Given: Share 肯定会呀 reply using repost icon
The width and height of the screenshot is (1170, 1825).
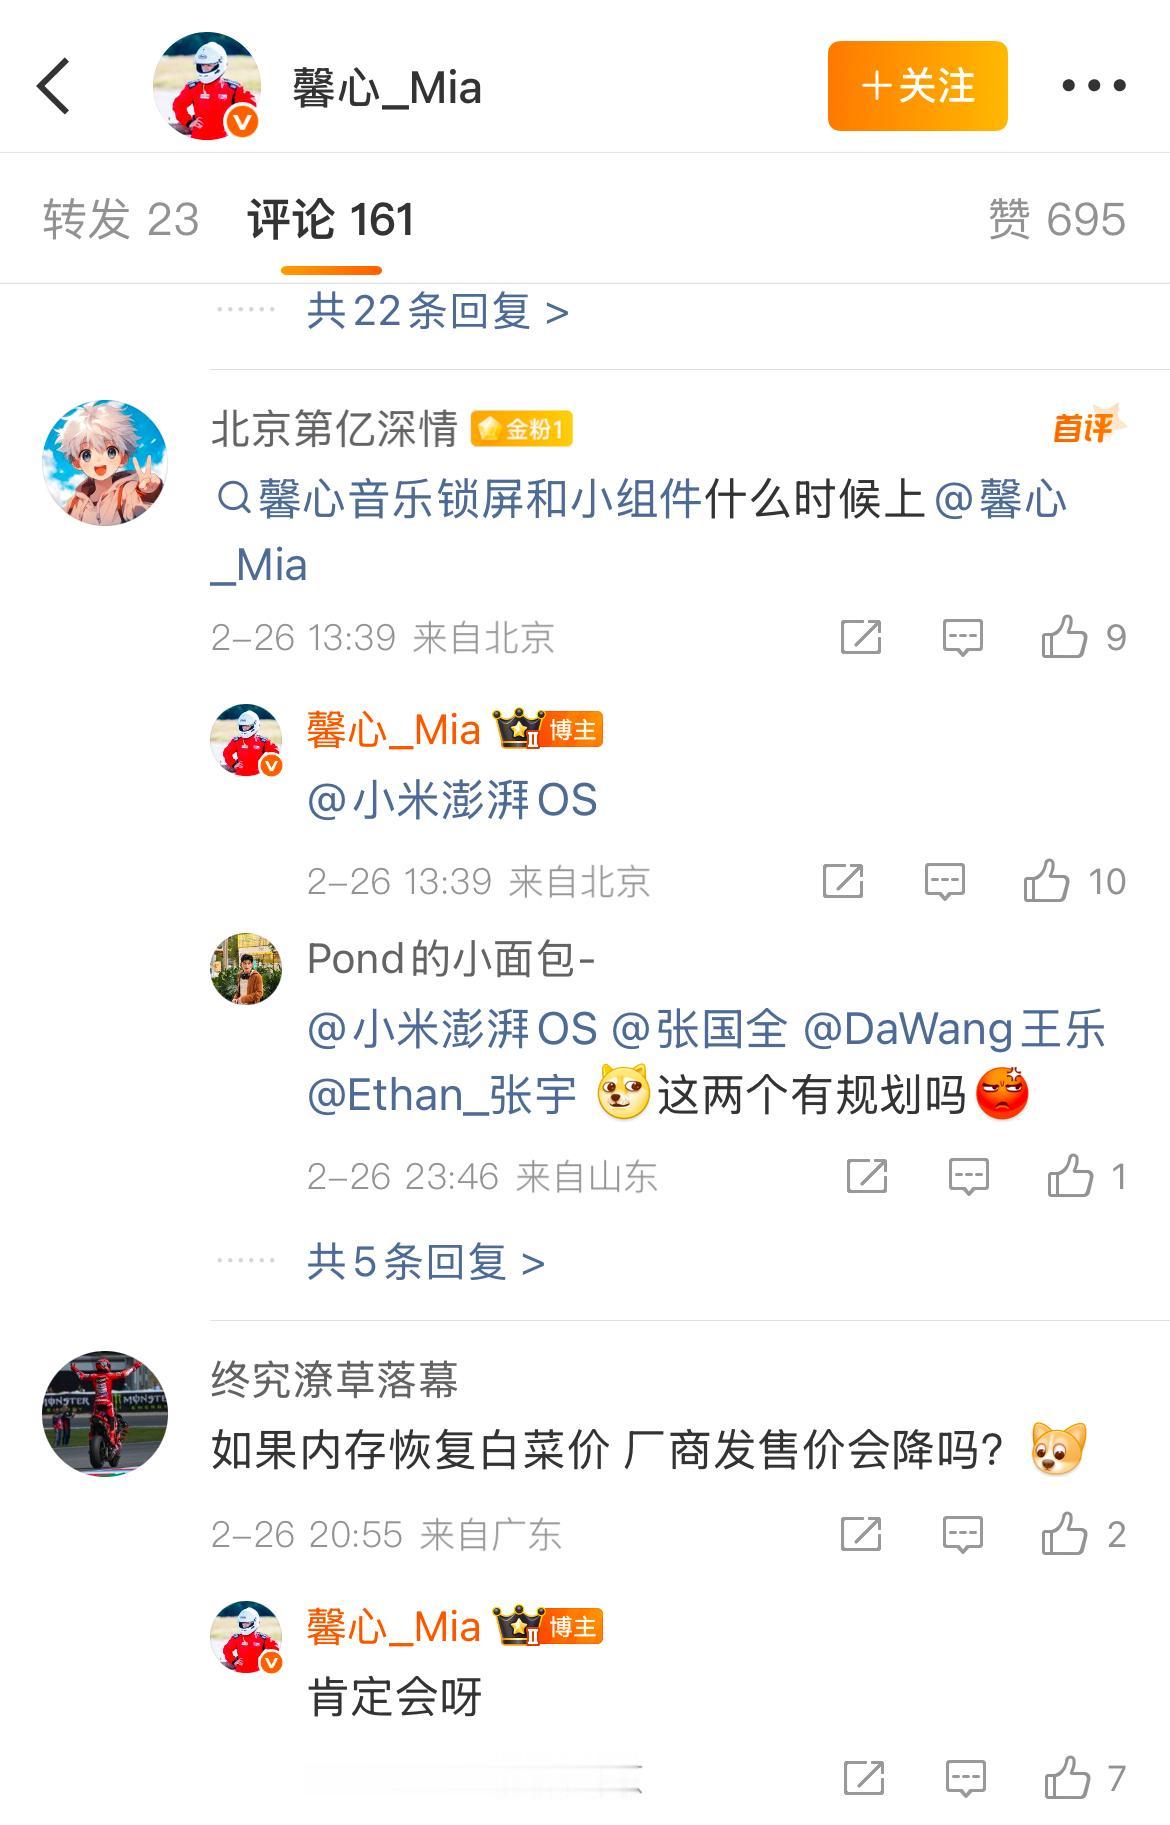Looking at the screenshot, I should coord(864,1778).
